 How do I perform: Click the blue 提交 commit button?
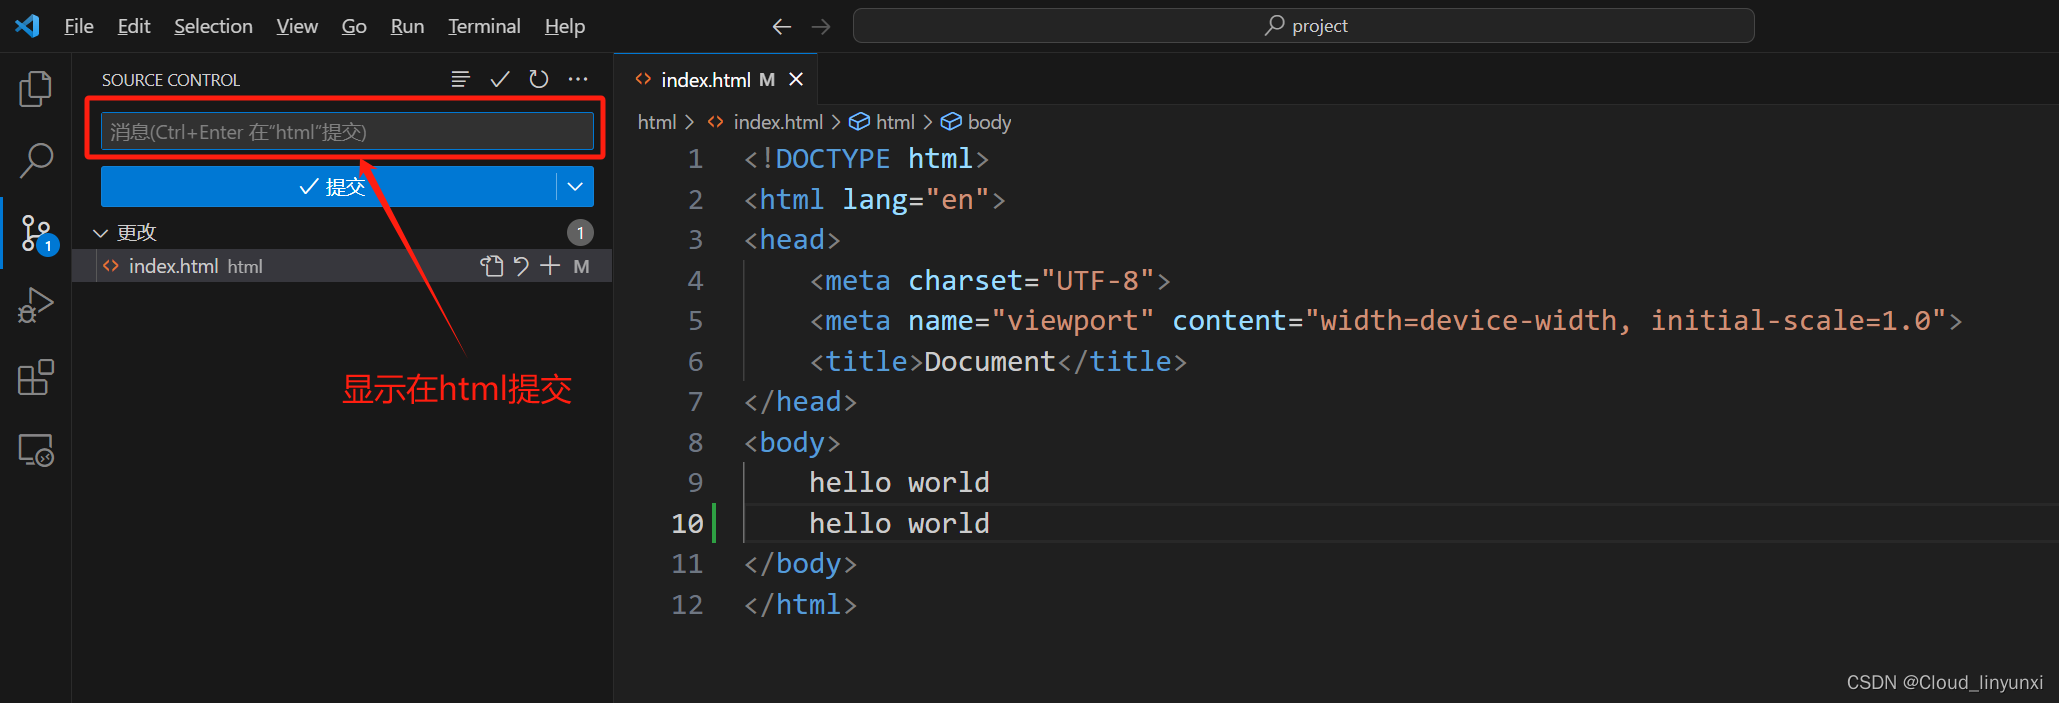[x=328, y=186]
